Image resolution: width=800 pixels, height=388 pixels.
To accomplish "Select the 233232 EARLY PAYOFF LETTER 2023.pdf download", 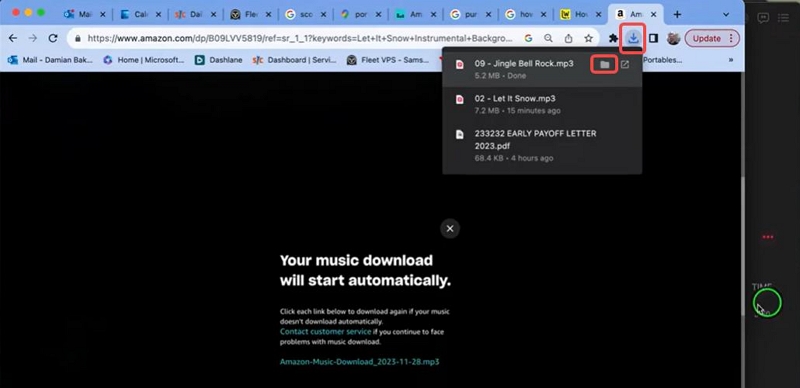I will [x=542, y=146].
